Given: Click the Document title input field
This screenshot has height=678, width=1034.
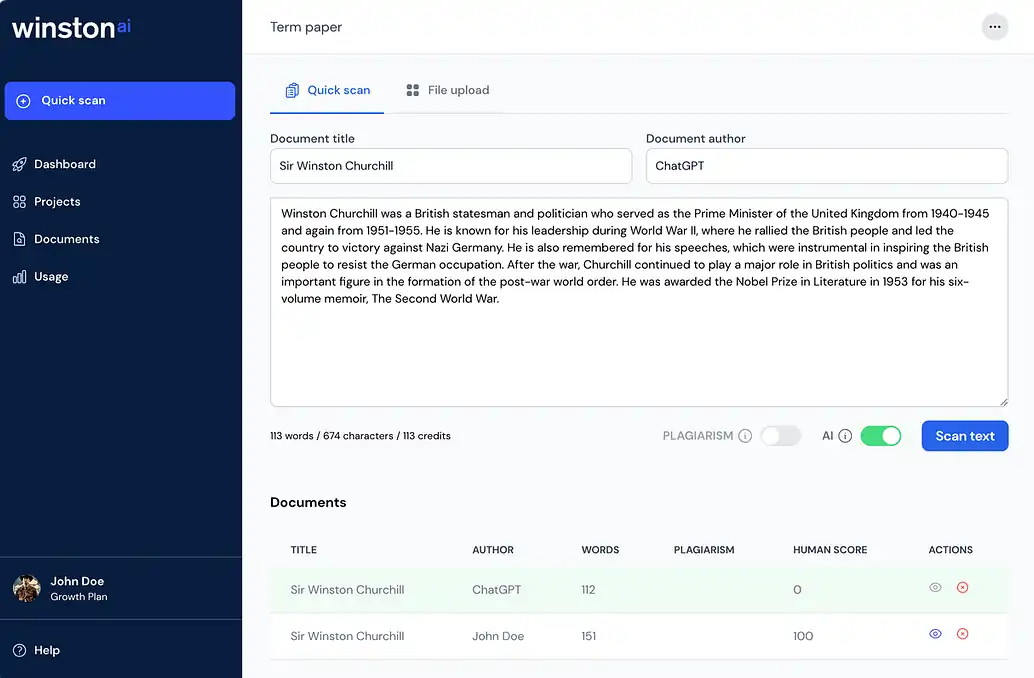Looking at the screenshot, I should click(451, 166).
